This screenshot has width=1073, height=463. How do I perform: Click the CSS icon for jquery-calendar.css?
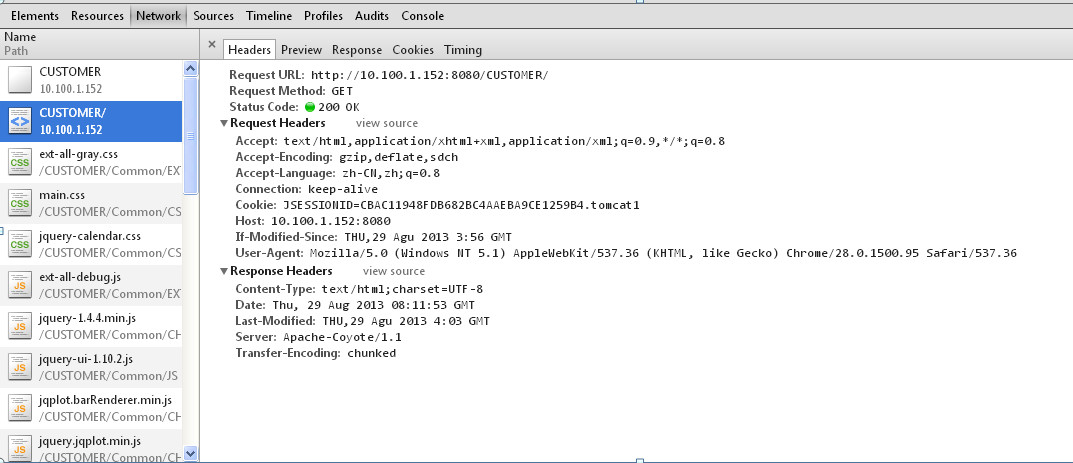click(20, 244)
